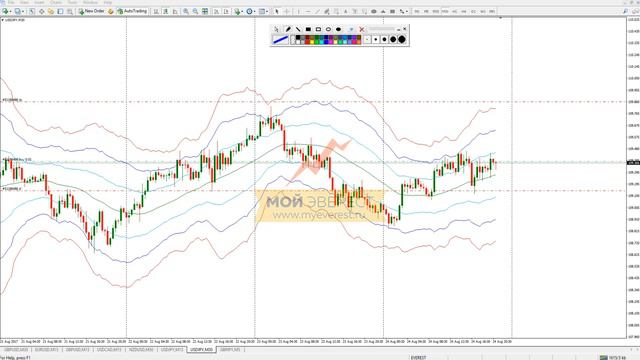Viewport: 640px width, 360px height.
Task: Open the File menu
Action: click(11, 2)
